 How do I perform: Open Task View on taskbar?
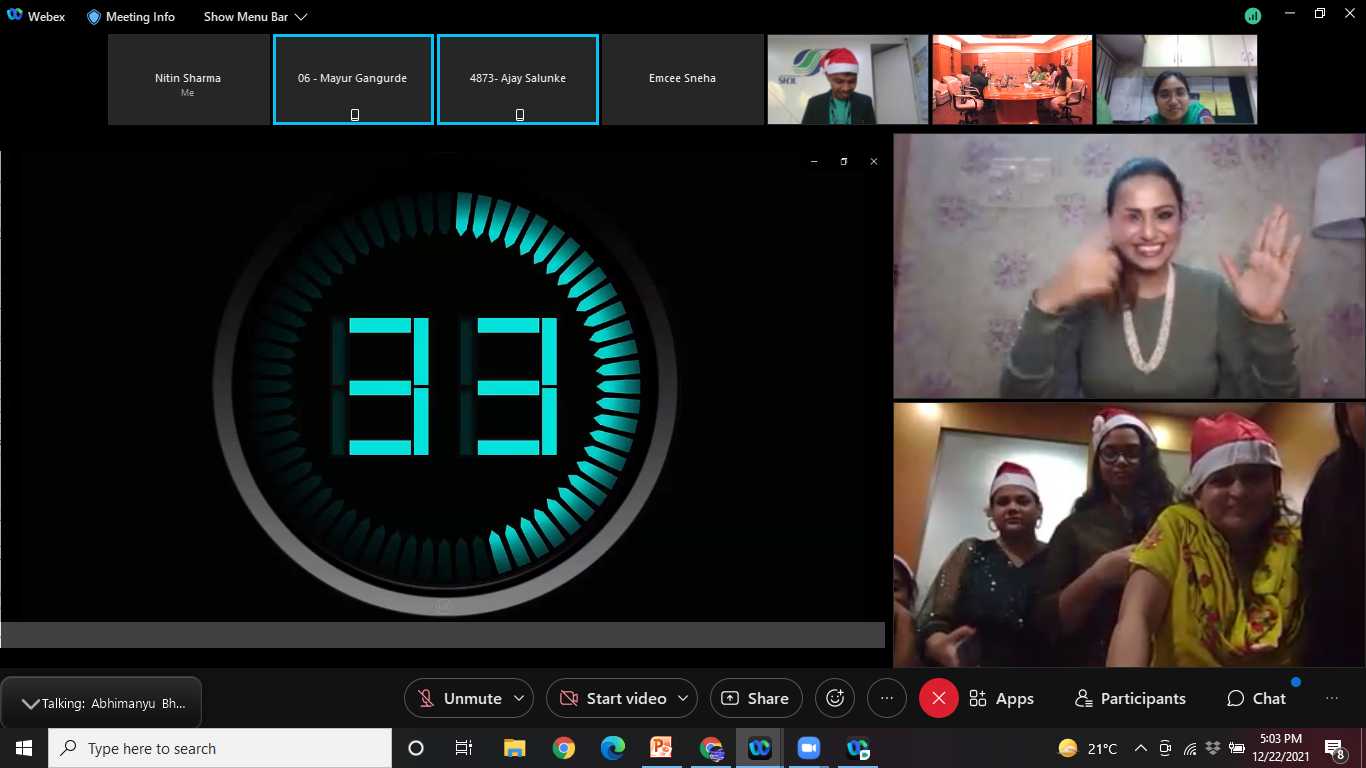tap(464, 748)
